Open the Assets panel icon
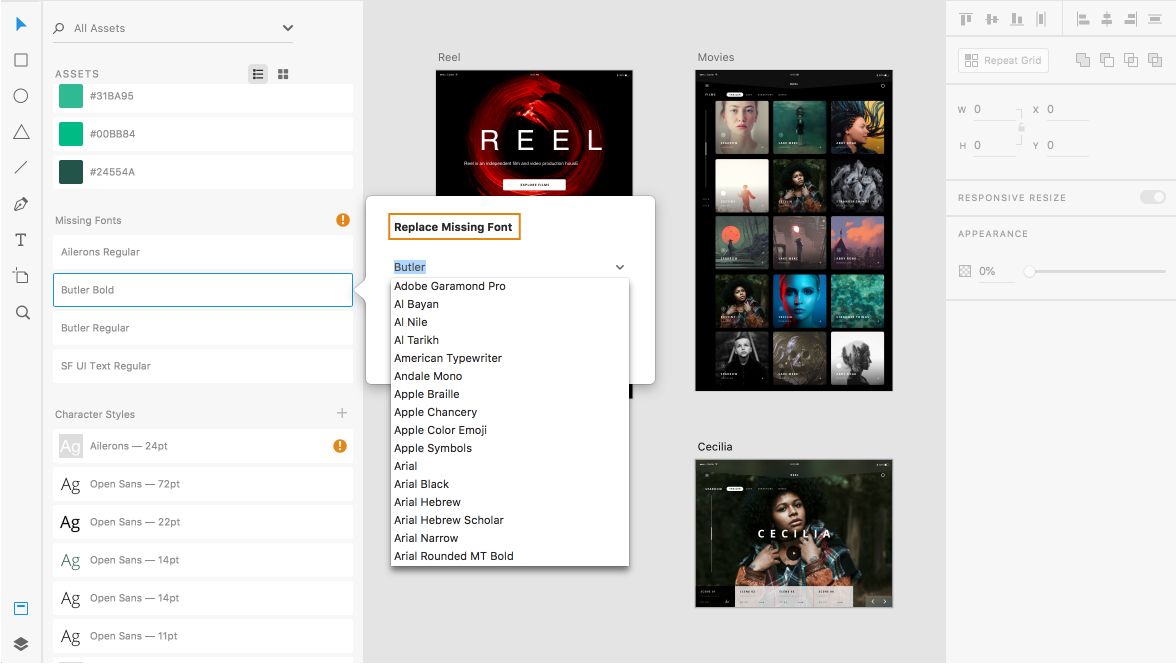1176x664 pixels. pos(21,608)
